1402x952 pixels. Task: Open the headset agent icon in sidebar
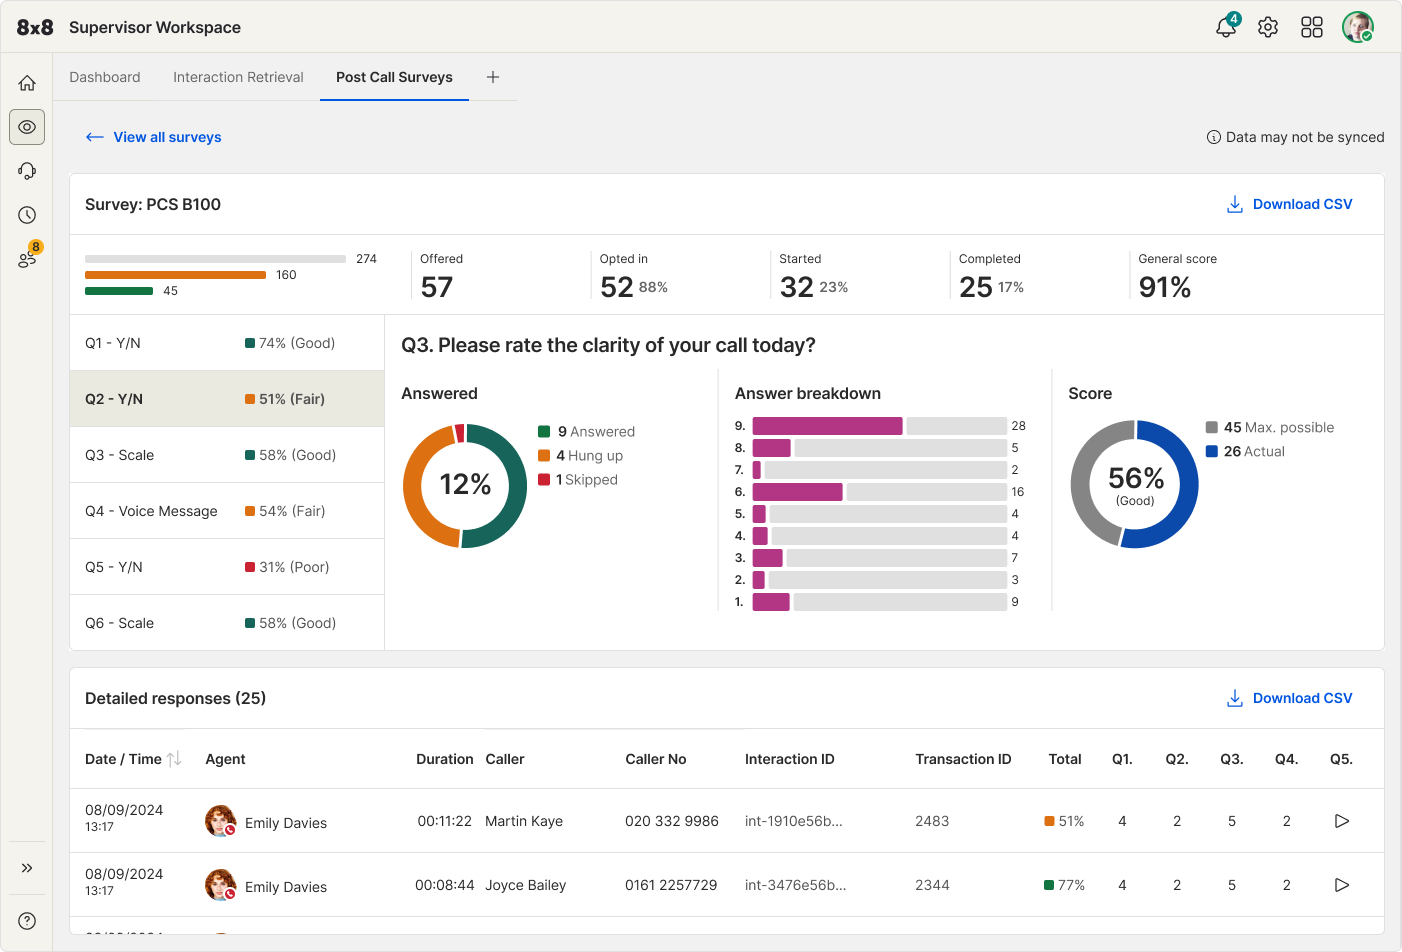(x=27, y=171)
